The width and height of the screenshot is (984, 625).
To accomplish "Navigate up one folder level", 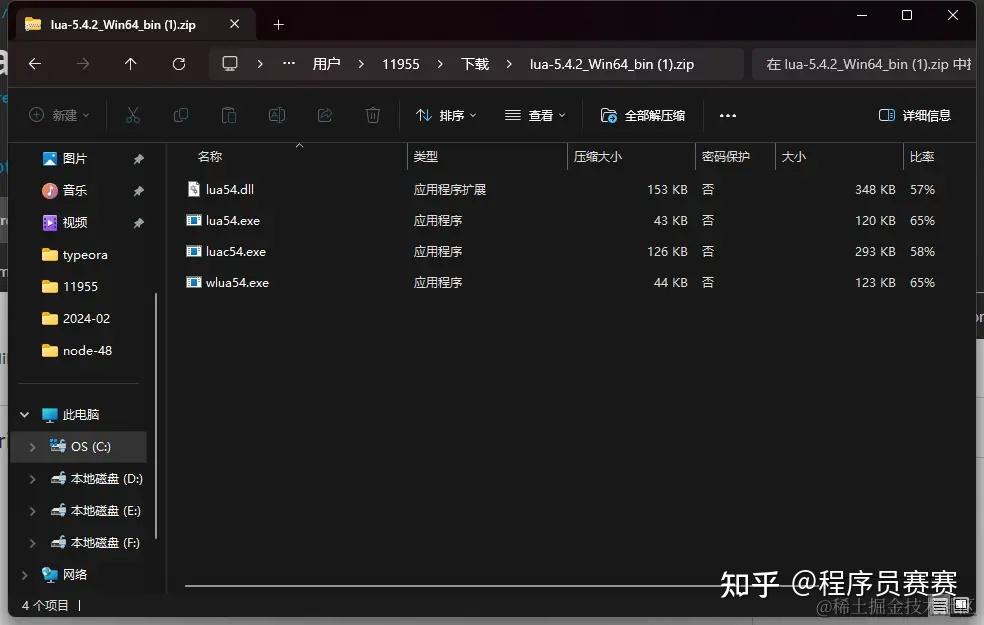I will tap(130, 63).
